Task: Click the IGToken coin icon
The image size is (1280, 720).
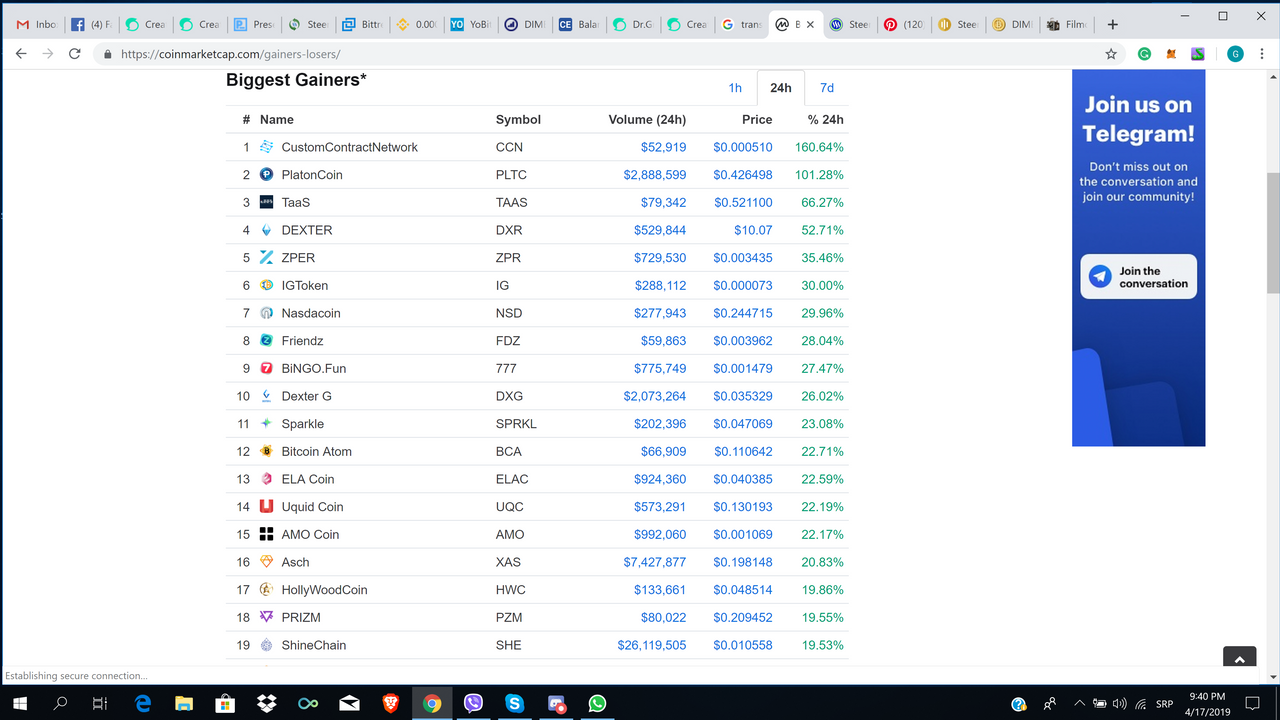Action: click(x=267, y=285)
